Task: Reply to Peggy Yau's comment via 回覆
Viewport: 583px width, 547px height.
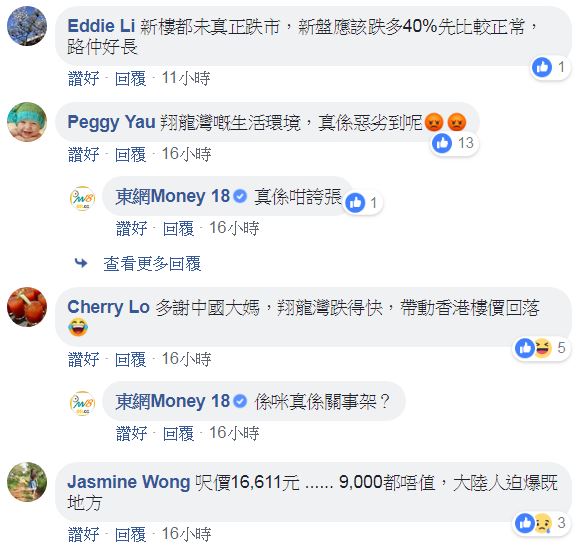Action: click(130, 154)
